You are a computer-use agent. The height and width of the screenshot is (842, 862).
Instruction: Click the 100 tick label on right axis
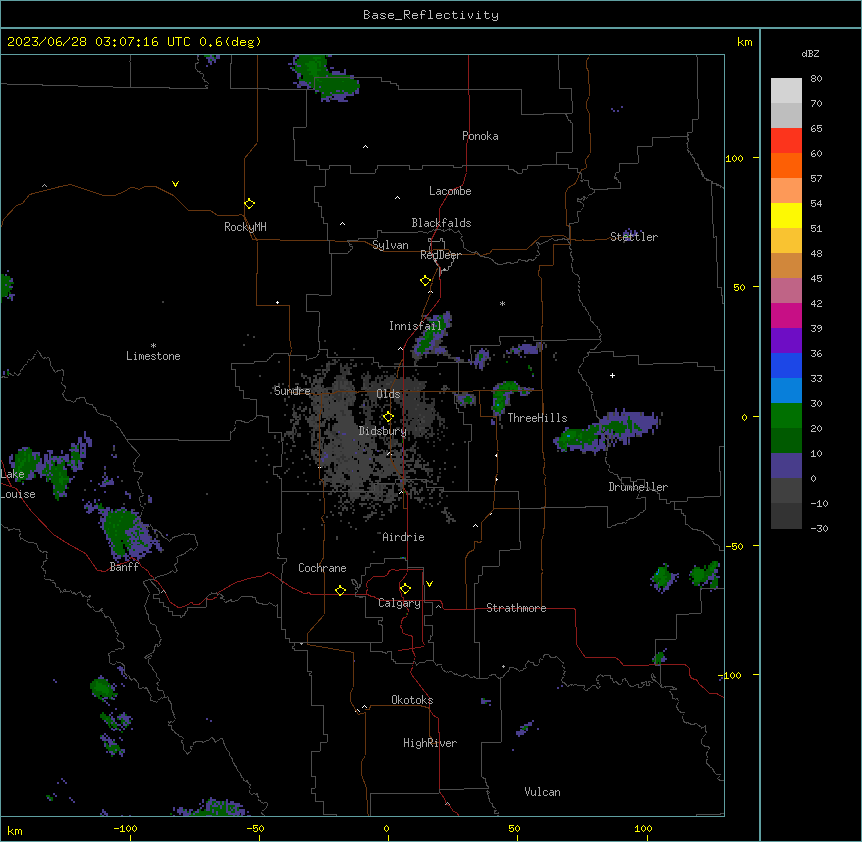click(x=734, y=158)
